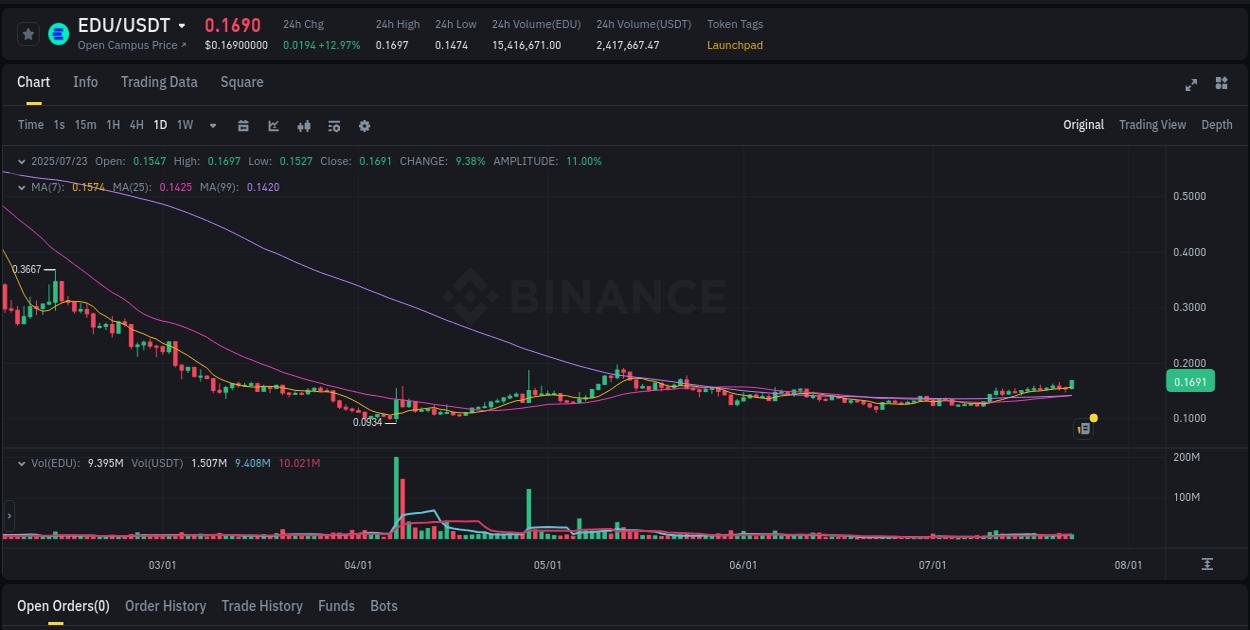The height and width of the screenshot is (630, 1250).
Task: Open chart settings gear
Action: coord(364,126)
